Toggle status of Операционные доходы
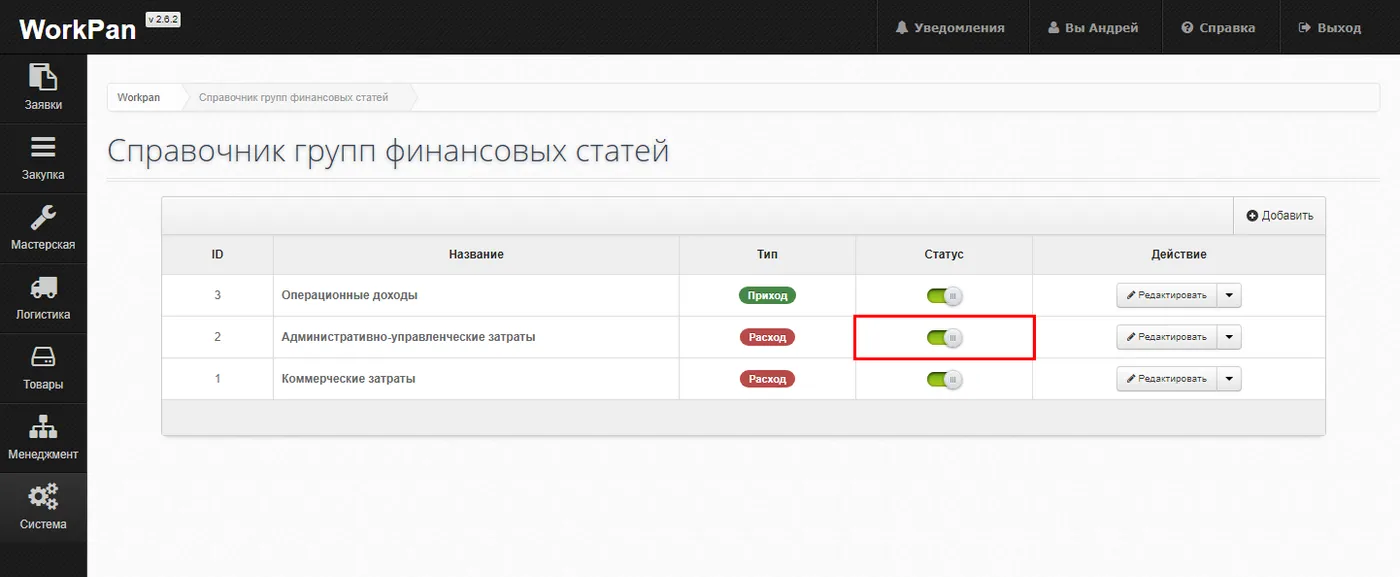 click(944, 296)
